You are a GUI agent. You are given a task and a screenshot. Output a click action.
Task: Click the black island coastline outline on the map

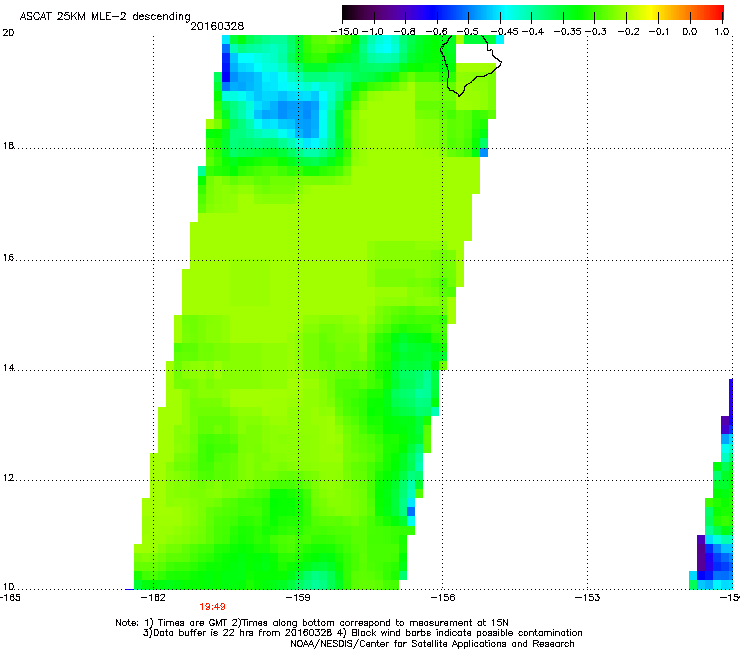tap(471, 65)
